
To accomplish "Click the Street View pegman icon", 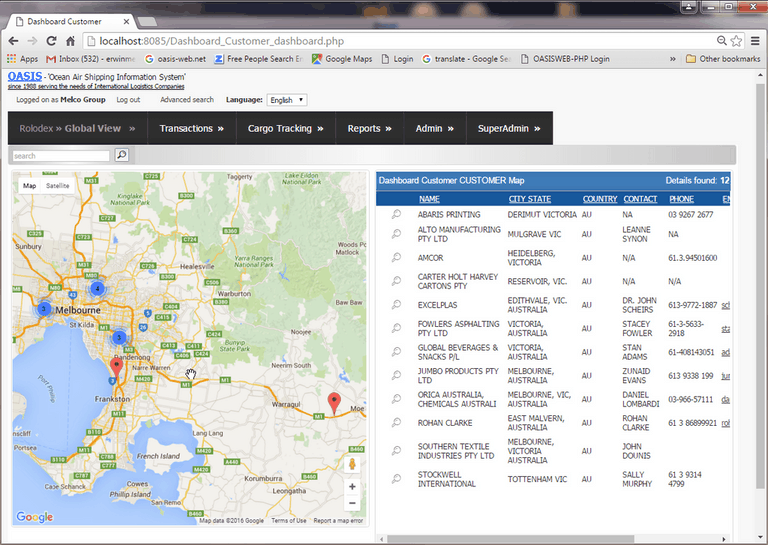I will tap(352, 464).
